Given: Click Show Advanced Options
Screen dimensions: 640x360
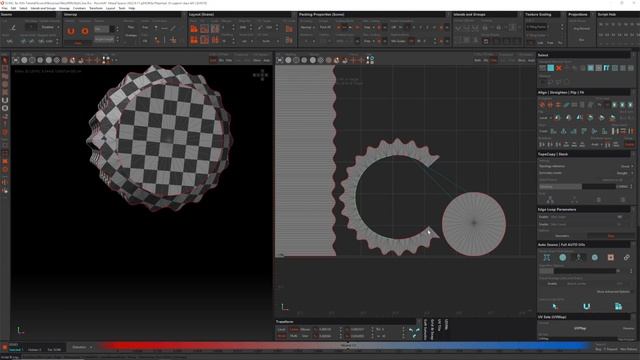Looking at the screenshot, I should pyautogui.click(x=613, y=292).
